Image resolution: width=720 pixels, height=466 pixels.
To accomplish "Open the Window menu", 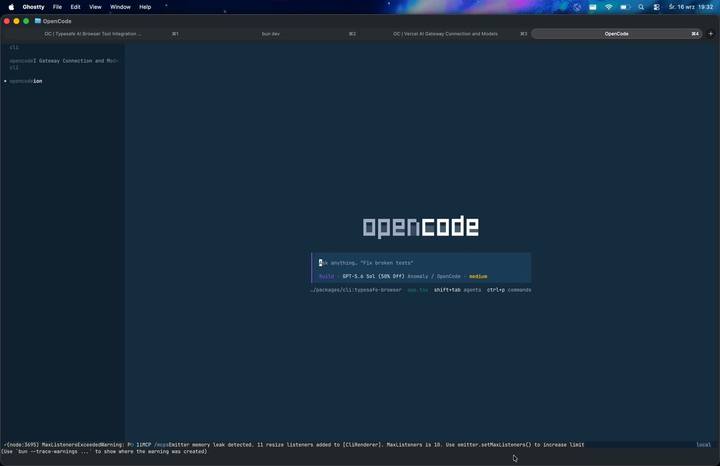I will coord(120,7).
